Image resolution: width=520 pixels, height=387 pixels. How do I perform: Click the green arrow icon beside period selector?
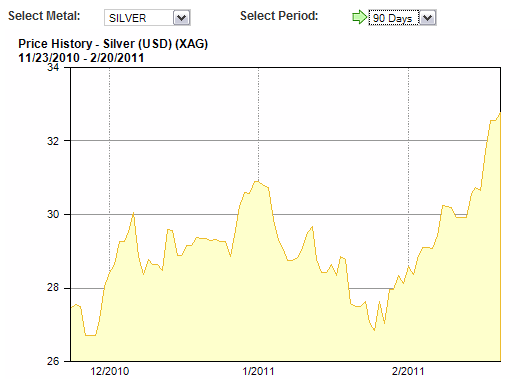tap(359, 17)
